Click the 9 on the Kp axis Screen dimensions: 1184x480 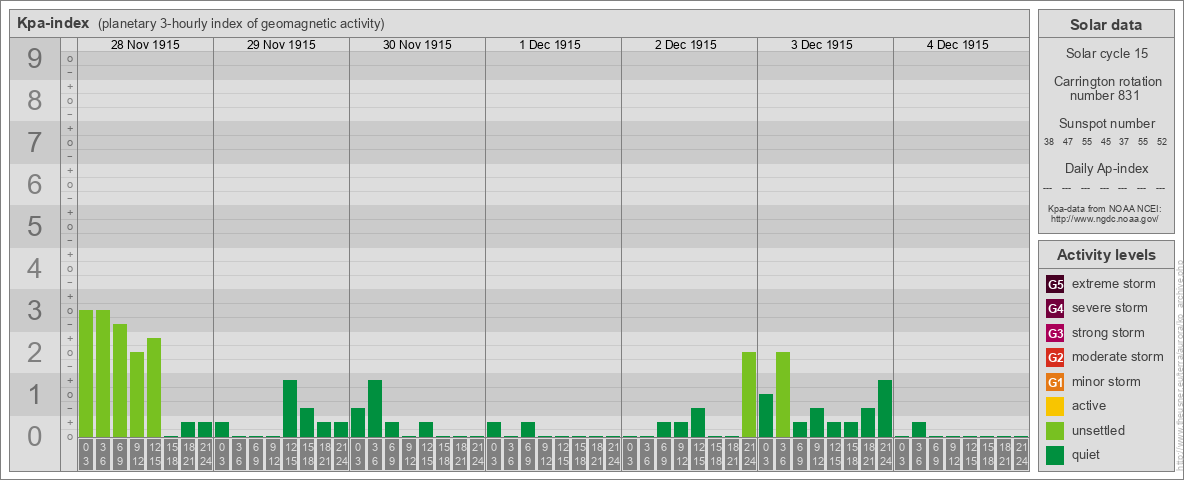35,60
